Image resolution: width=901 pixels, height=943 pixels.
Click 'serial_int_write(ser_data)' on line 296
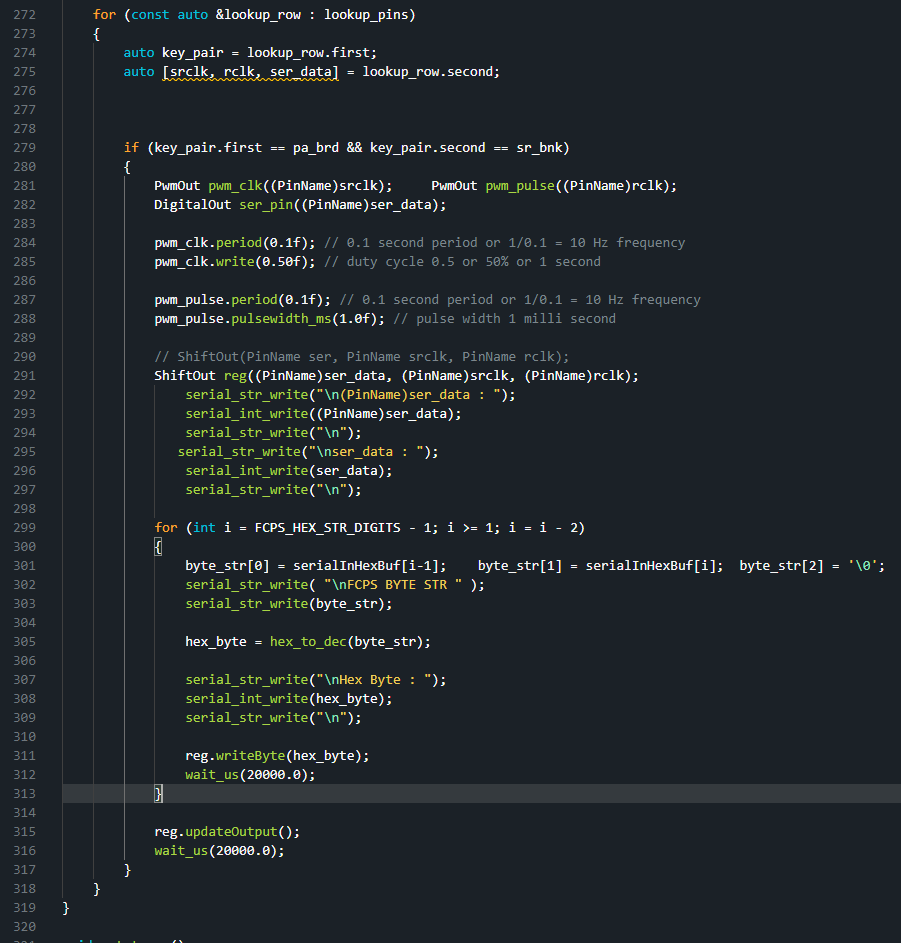pyautogui.click(x=285, y=471)
